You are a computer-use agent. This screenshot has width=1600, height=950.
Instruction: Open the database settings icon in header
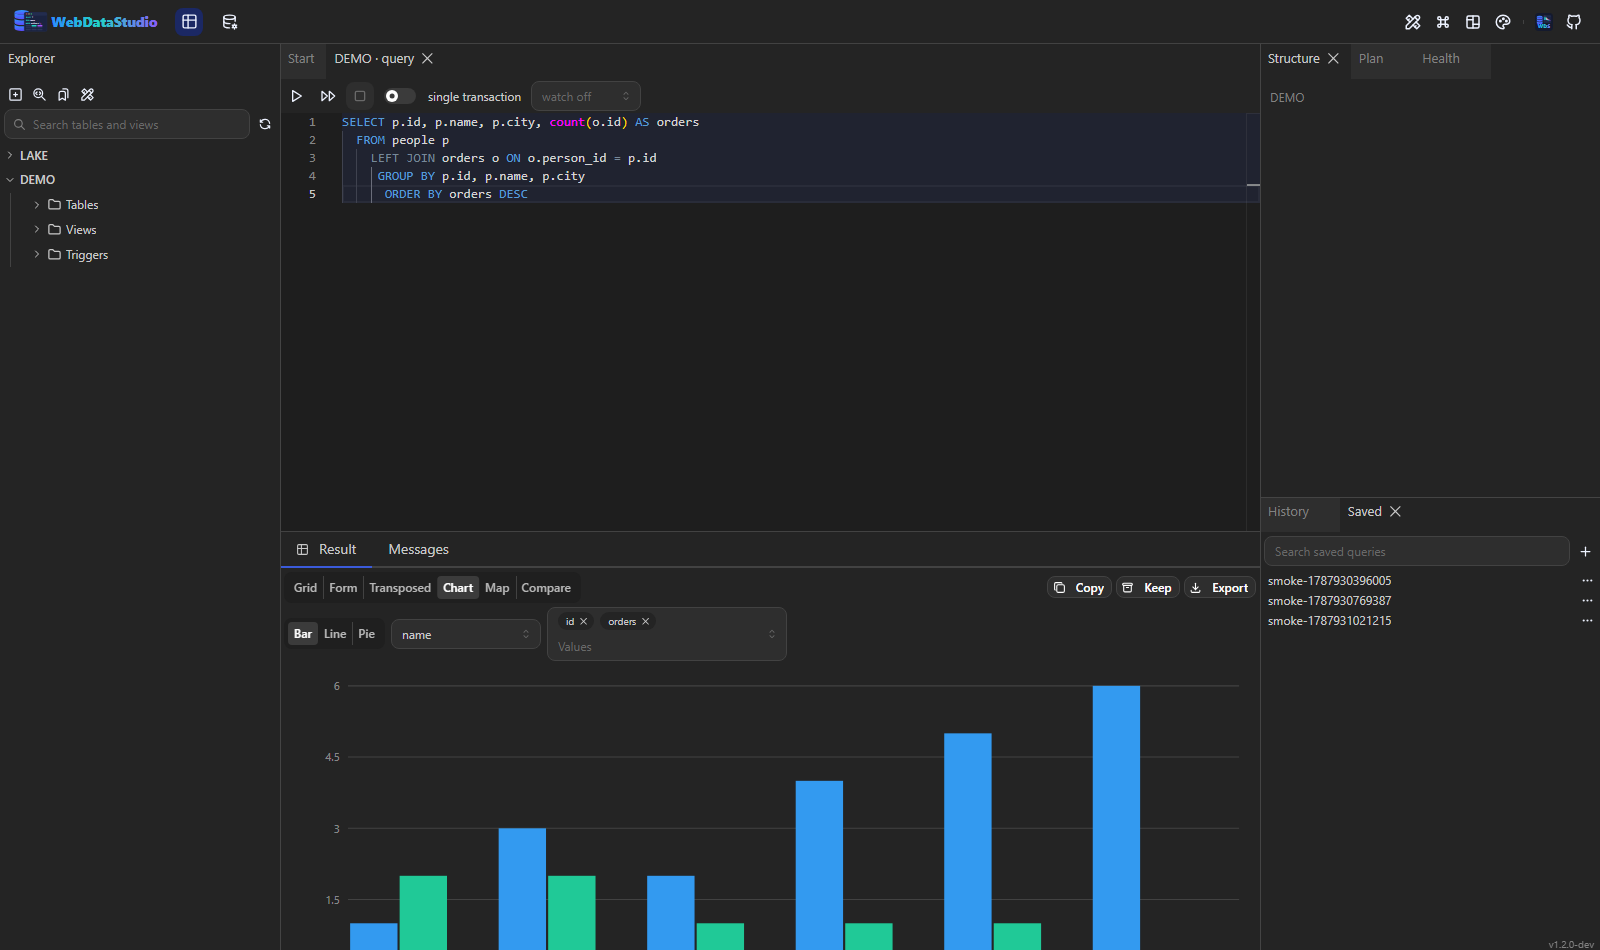coord(230,22)
